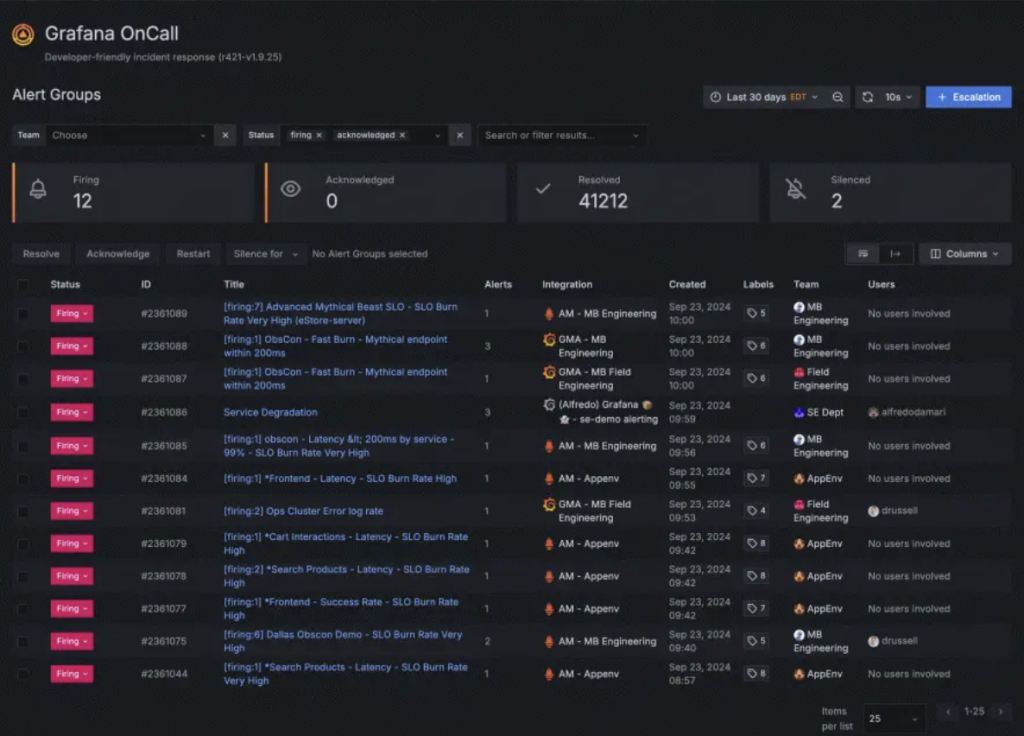The image size is (1024, 736).
Task: Click the Search or filter results field
Action: pos(562,135)
